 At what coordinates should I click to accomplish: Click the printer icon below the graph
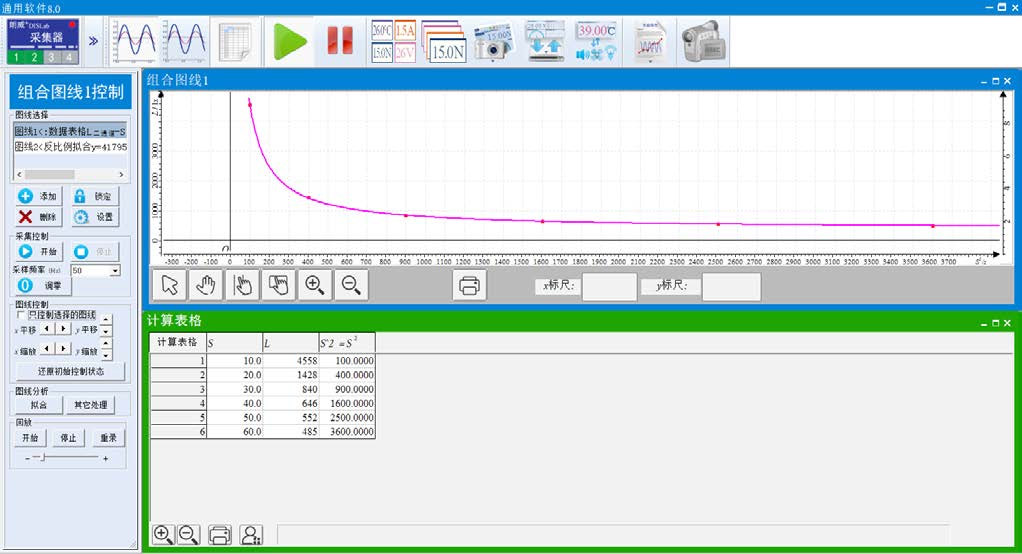click(x=469, y=285)
